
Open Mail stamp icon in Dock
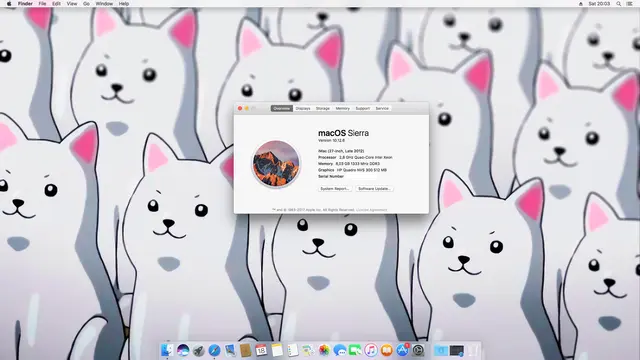230,350
